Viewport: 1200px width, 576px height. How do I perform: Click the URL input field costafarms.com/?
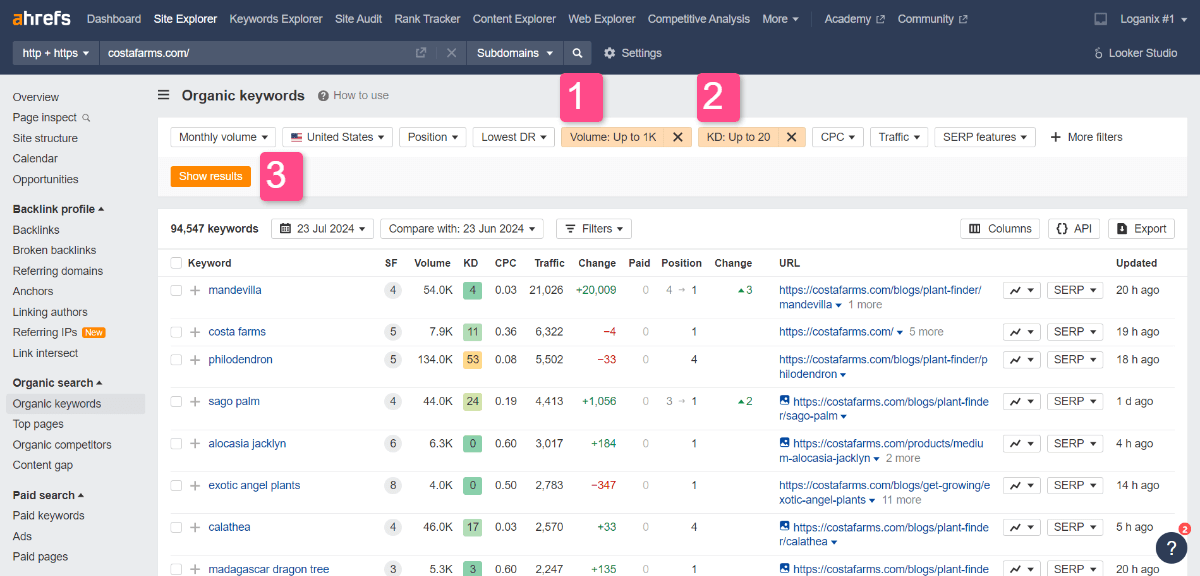[x=255, y=53]
